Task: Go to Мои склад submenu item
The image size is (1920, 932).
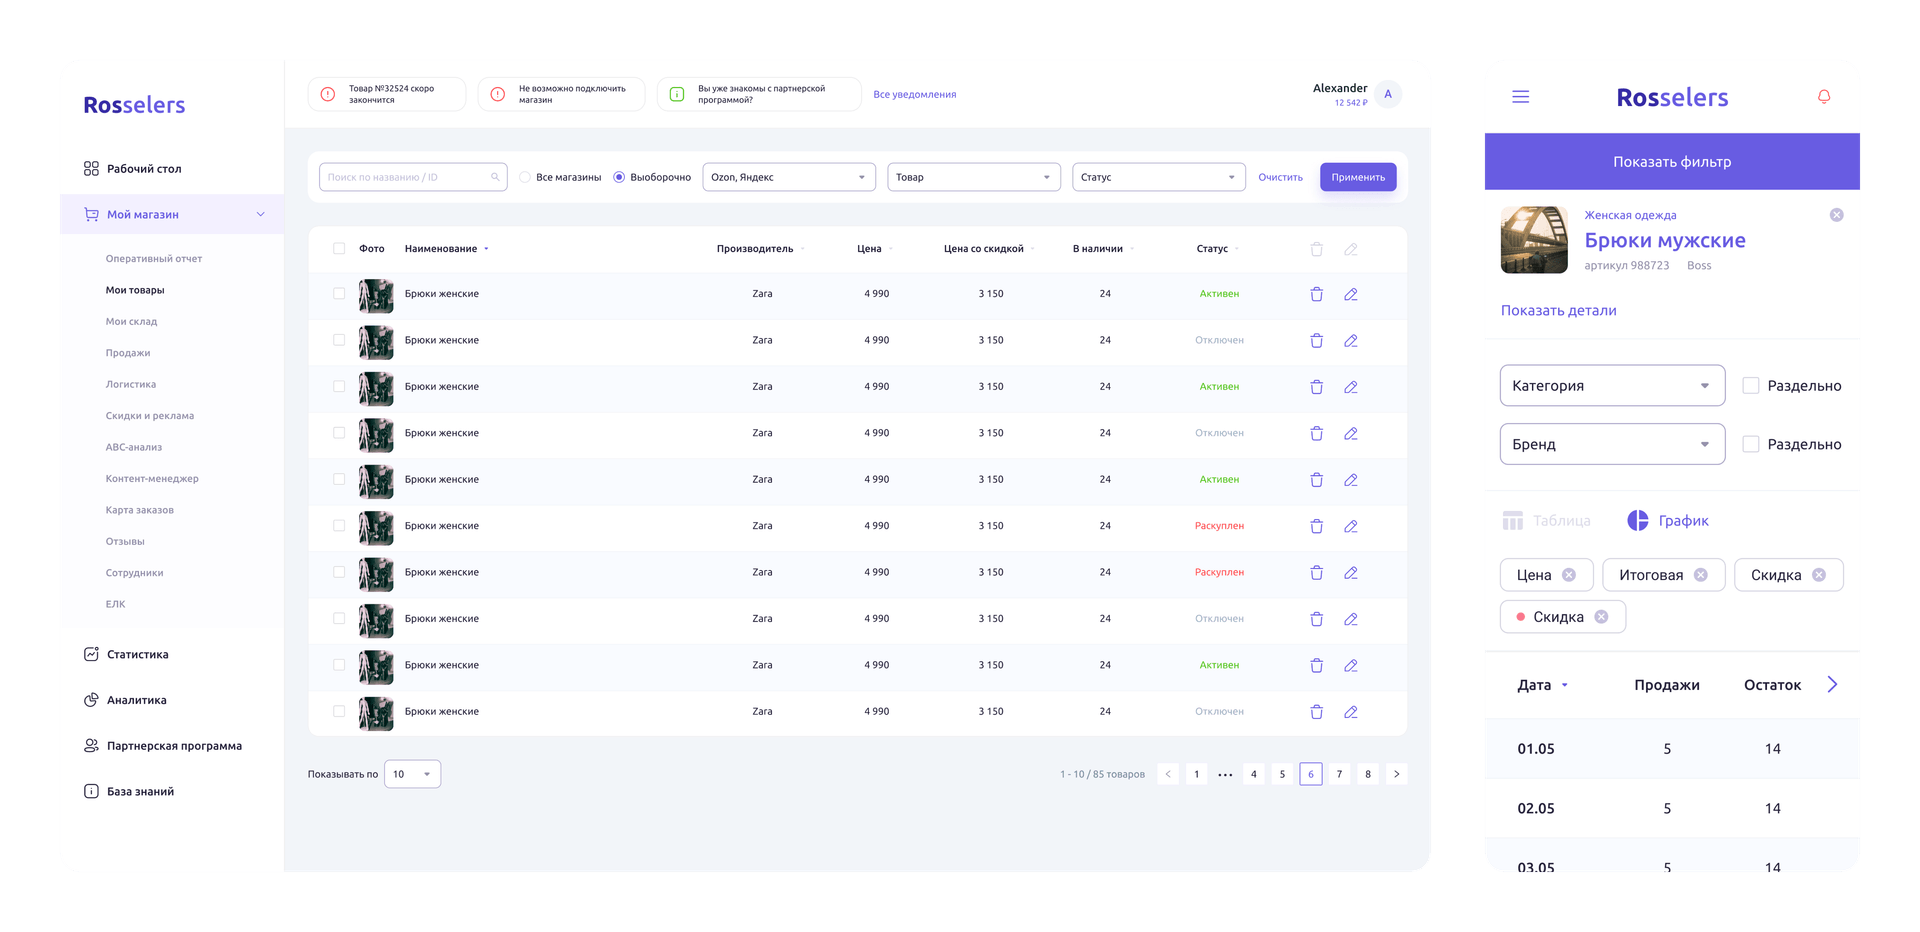Action: tap(131, 322)
